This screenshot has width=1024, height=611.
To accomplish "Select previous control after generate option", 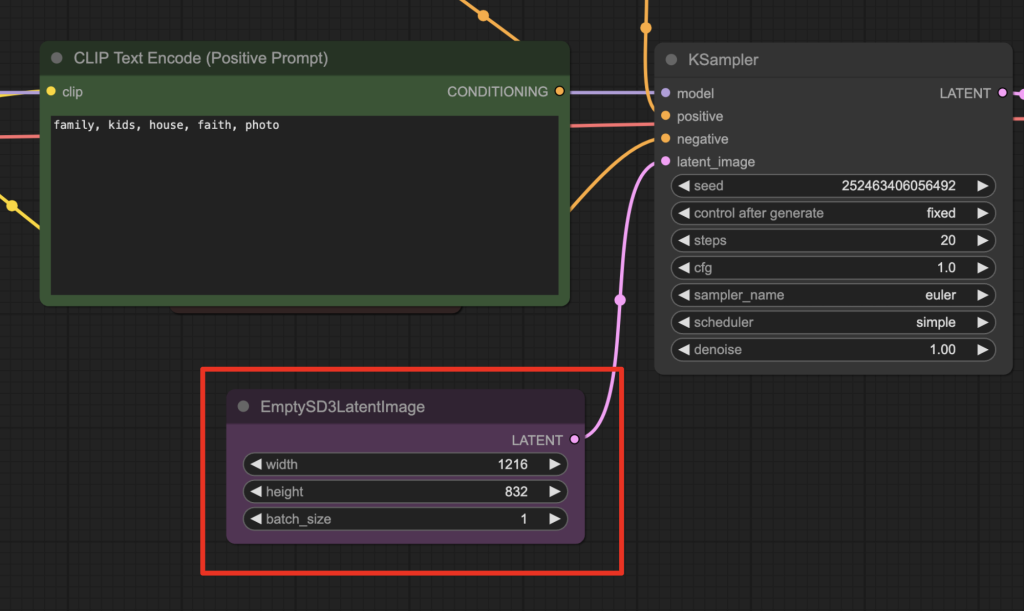I will pos(684,213).
